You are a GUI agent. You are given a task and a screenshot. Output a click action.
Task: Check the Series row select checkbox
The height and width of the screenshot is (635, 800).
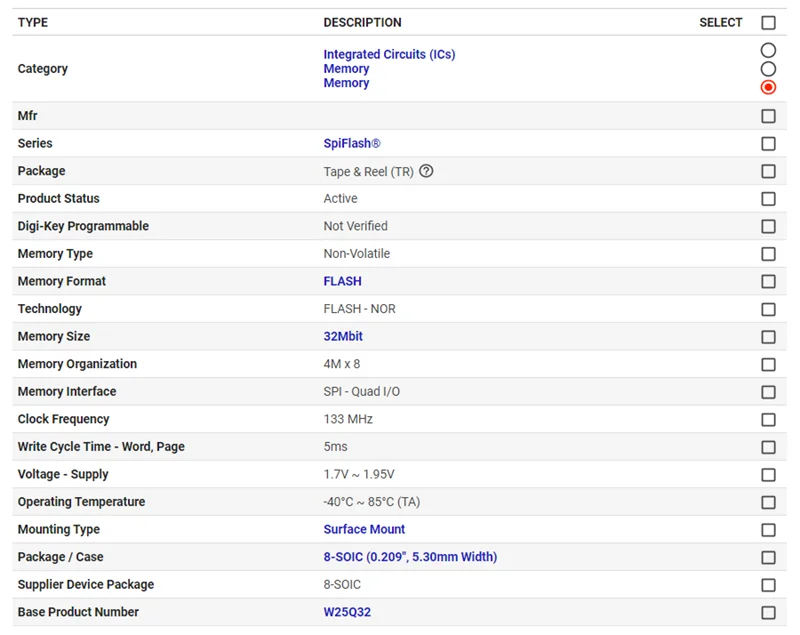[x=768, y=143]
